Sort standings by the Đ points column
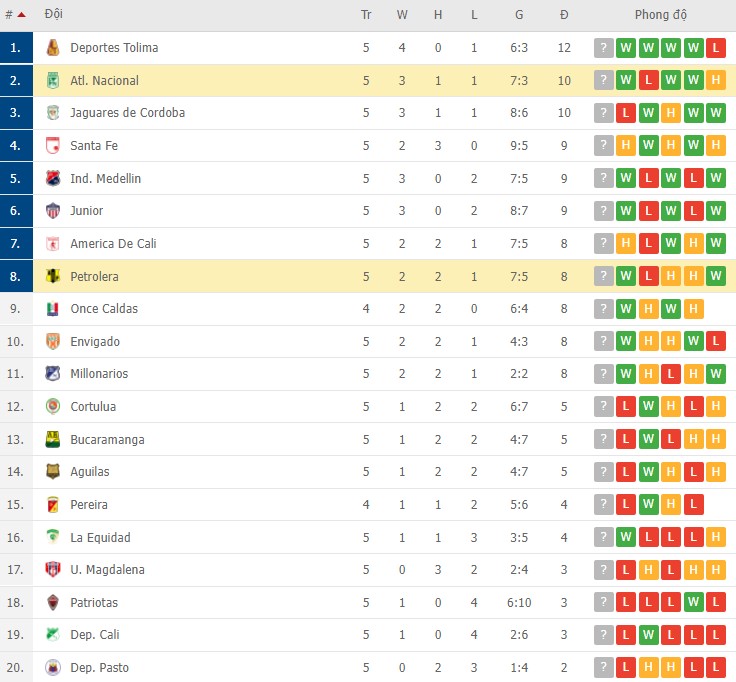The image size is (736, 682). [564, 15]
